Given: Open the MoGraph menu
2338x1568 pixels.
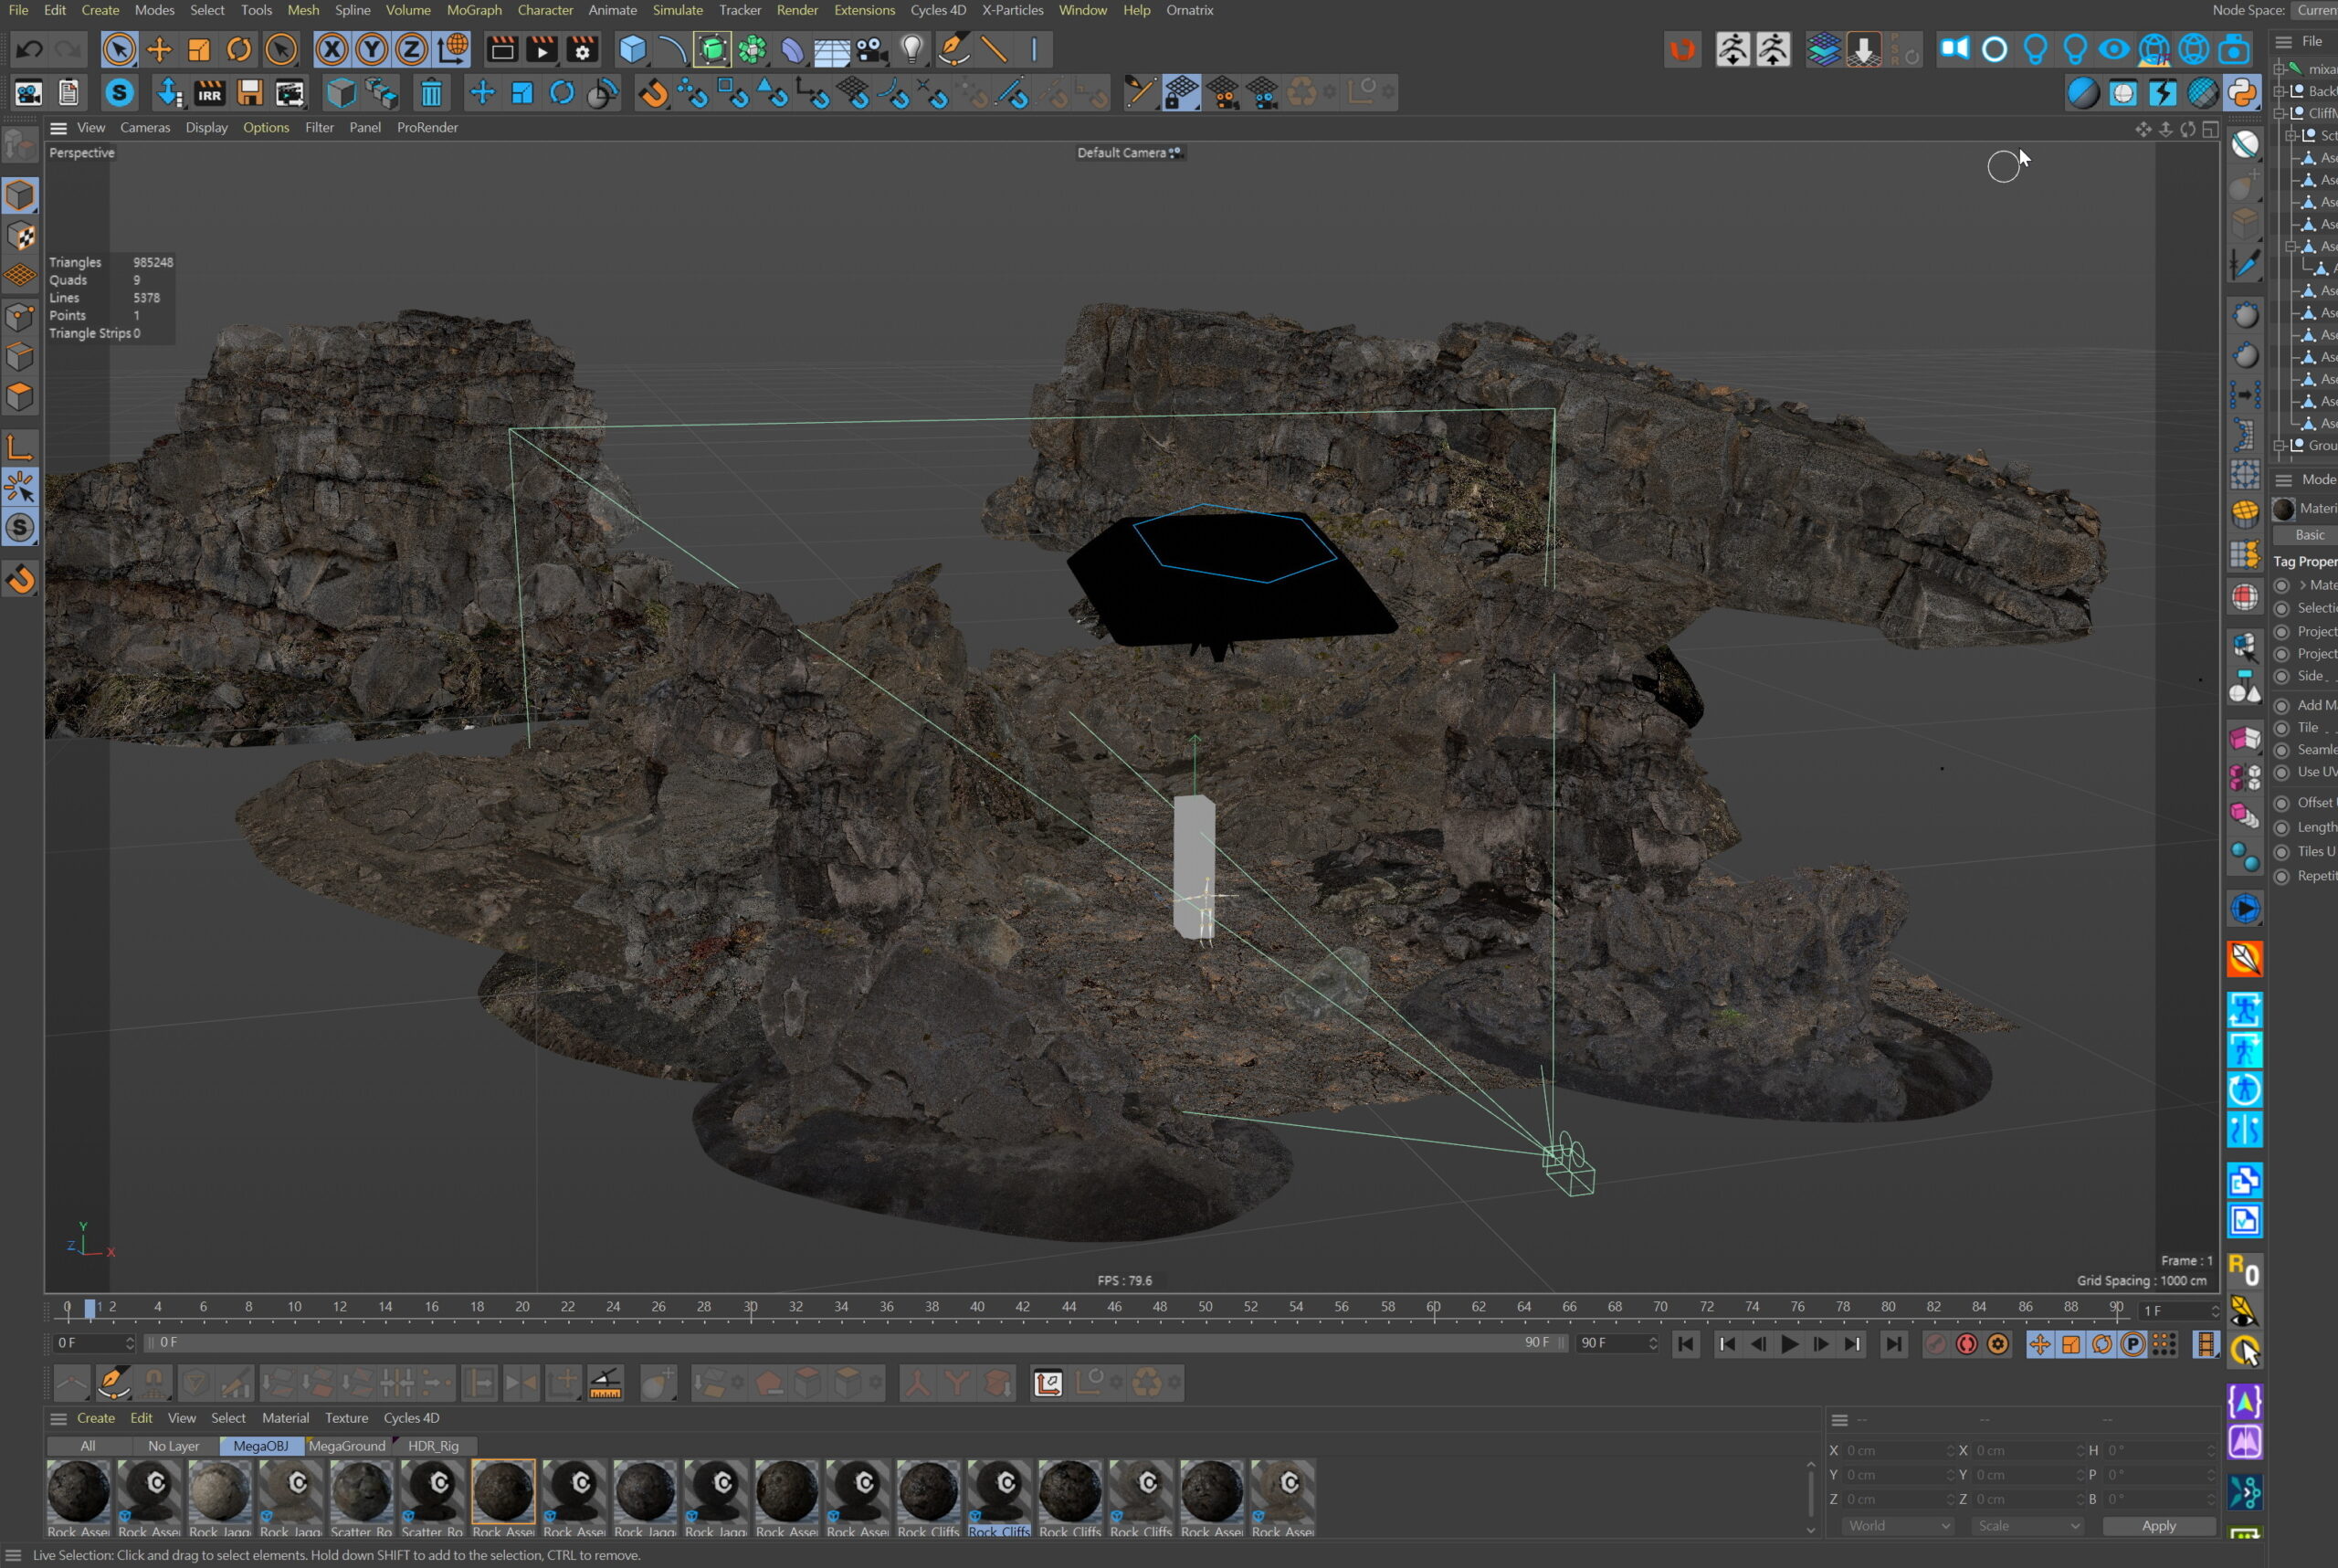Looking at the screenshot, I should 474,10.
